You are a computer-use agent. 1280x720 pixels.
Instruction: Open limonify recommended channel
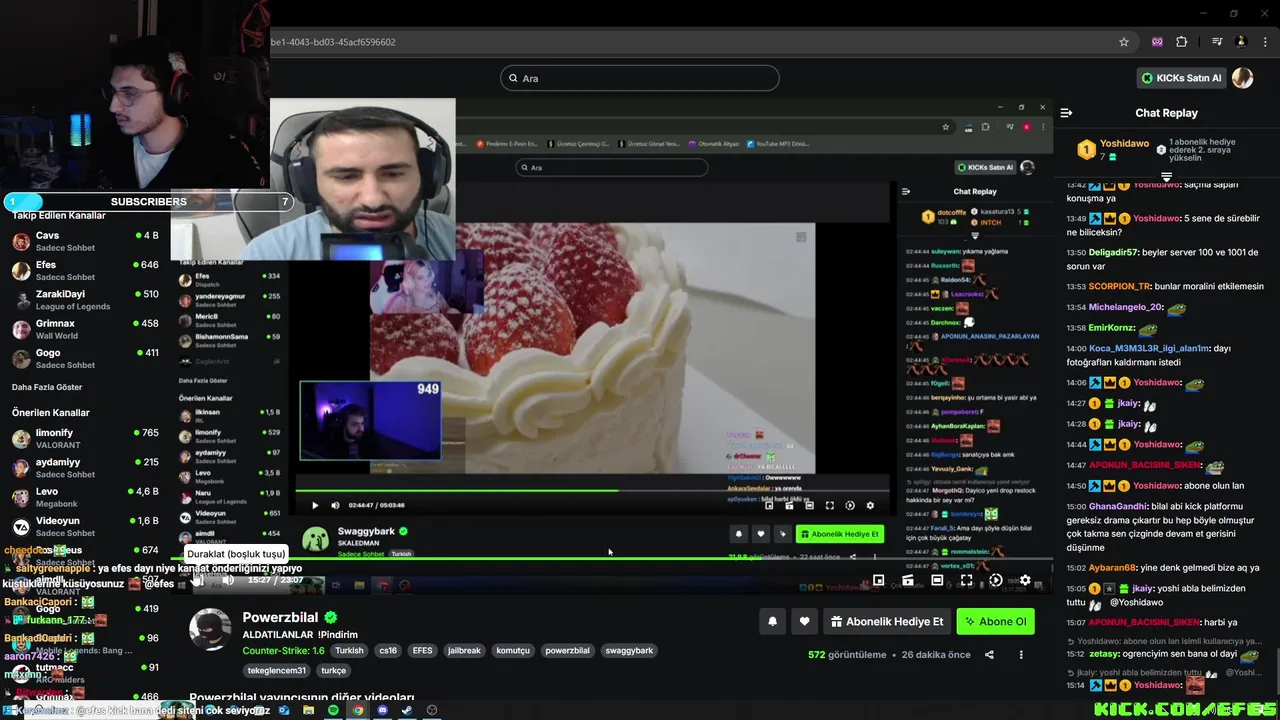coord(85,438)
